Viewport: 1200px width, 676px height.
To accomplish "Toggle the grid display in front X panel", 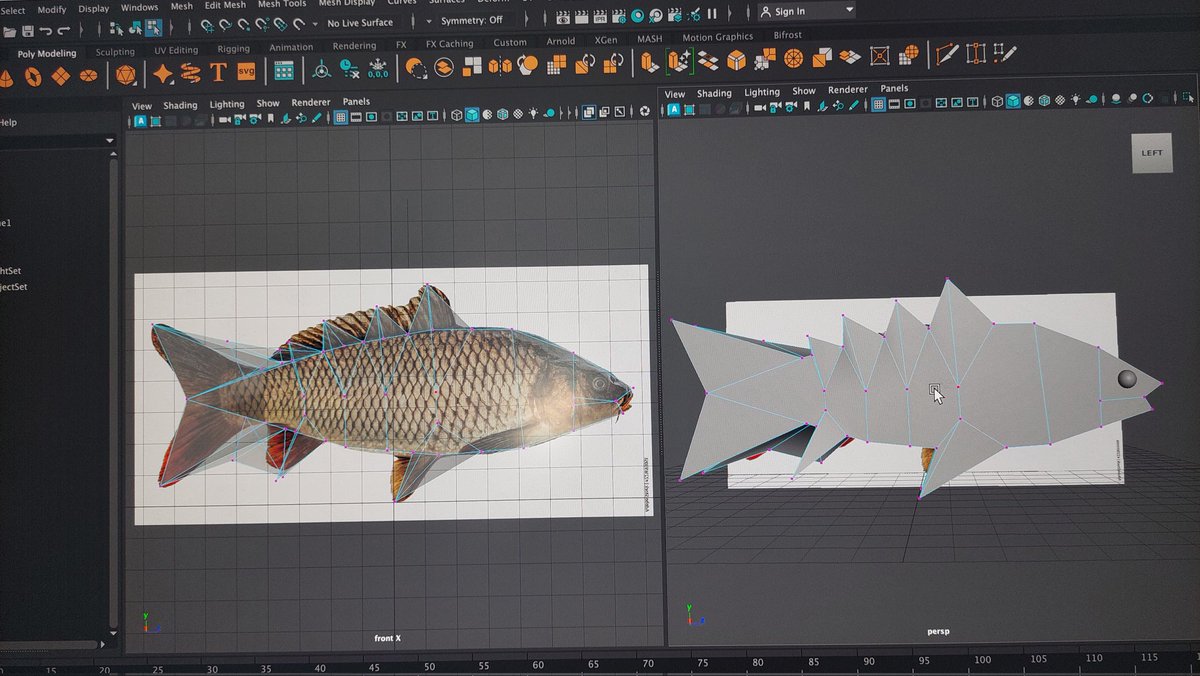I will point(340,117).
